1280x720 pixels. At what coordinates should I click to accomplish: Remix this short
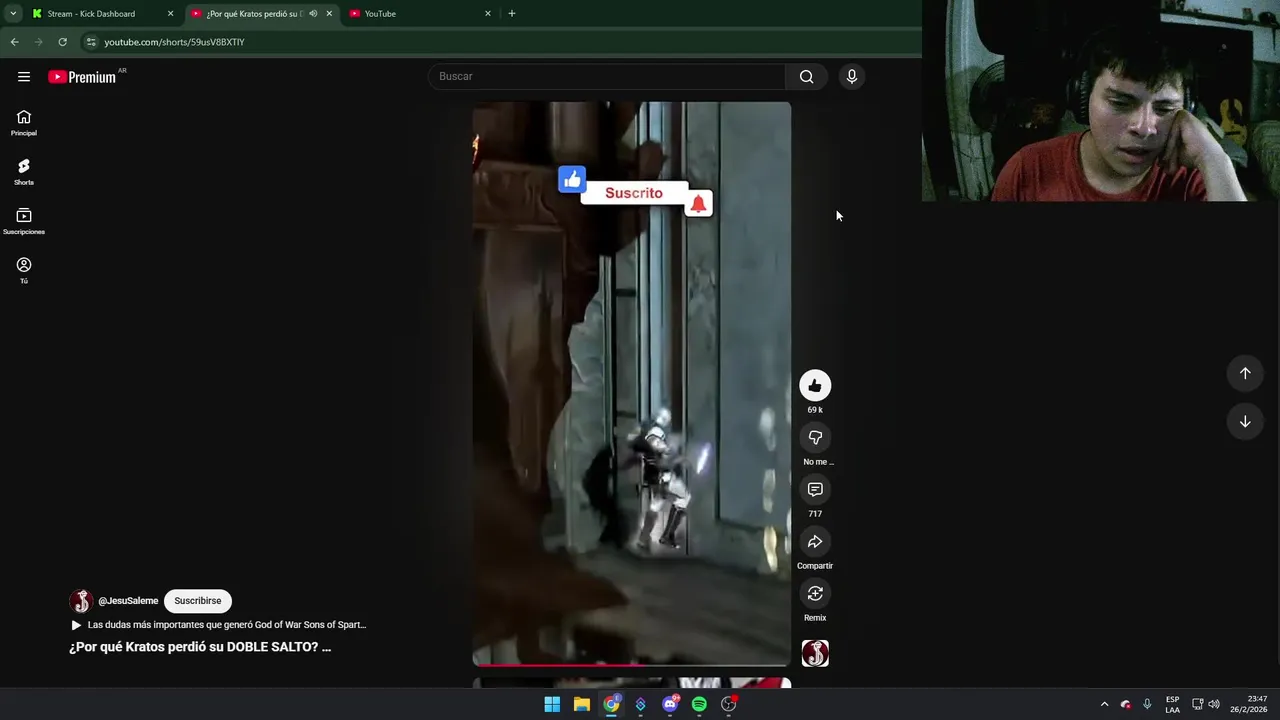[815, 594]
